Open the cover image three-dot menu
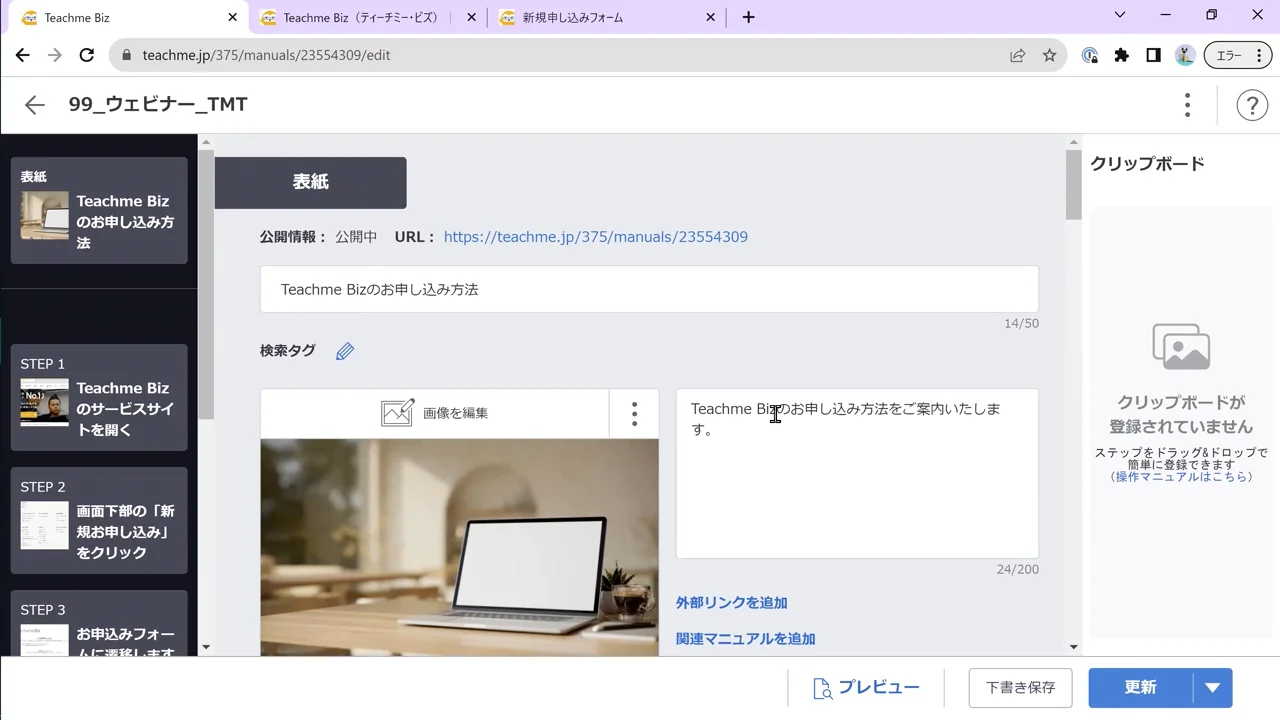Viewport: 1280px width, 720px height. pyautogui.click(x=634, y=414)
